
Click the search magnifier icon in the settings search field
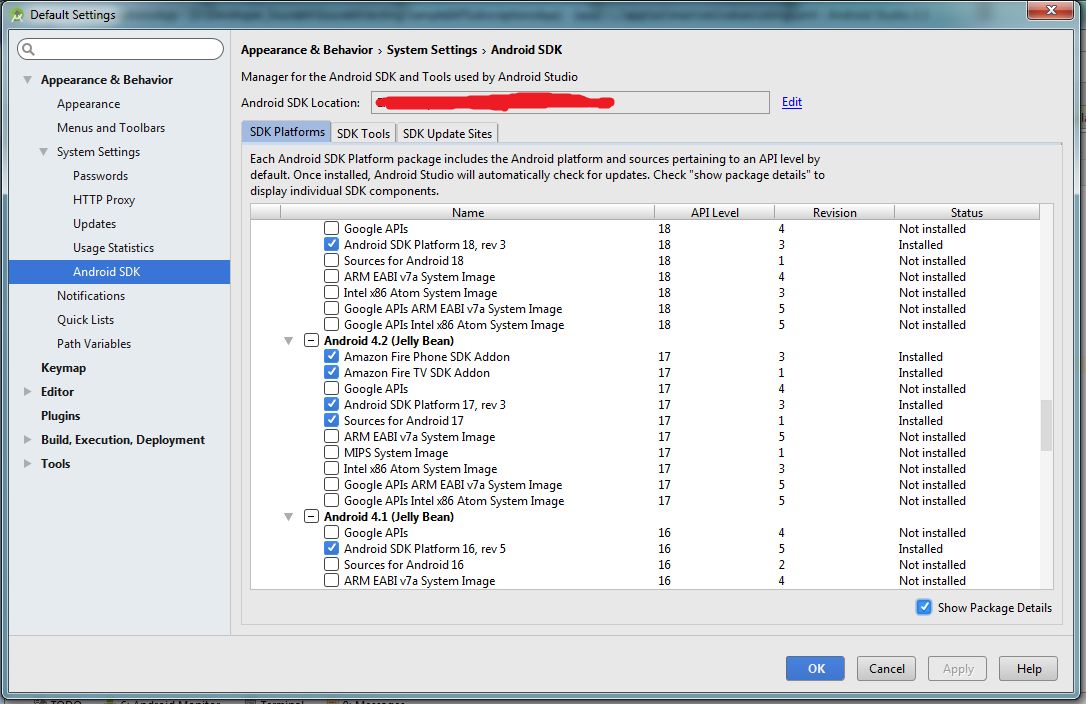coord(28,49)
